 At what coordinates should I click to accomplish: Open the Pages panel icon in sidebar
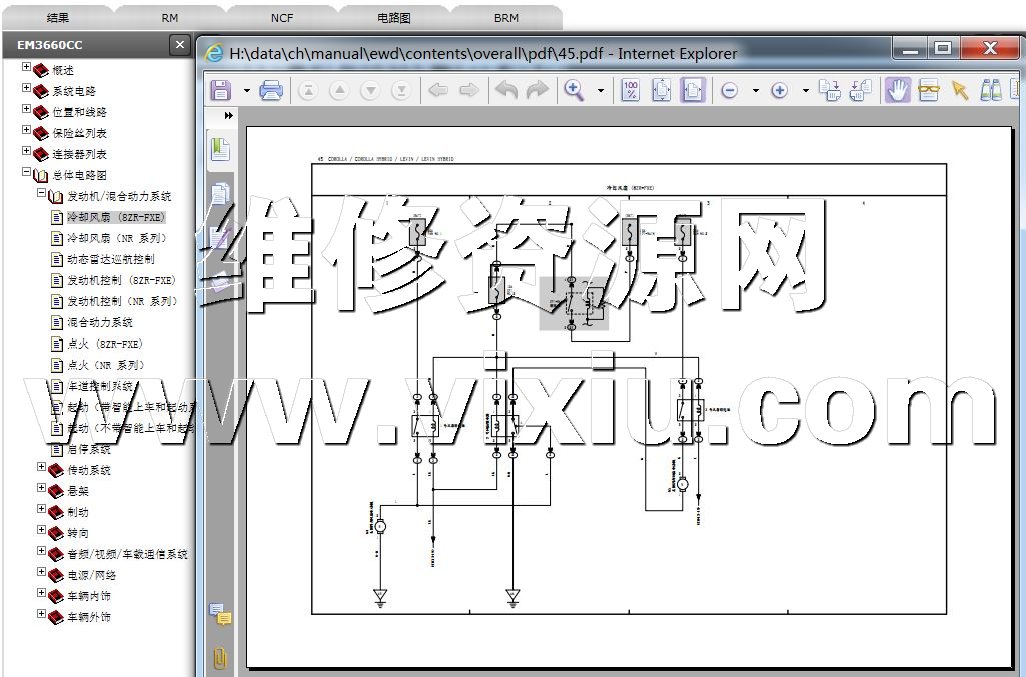pyautogui.click(x=220, y=150)
